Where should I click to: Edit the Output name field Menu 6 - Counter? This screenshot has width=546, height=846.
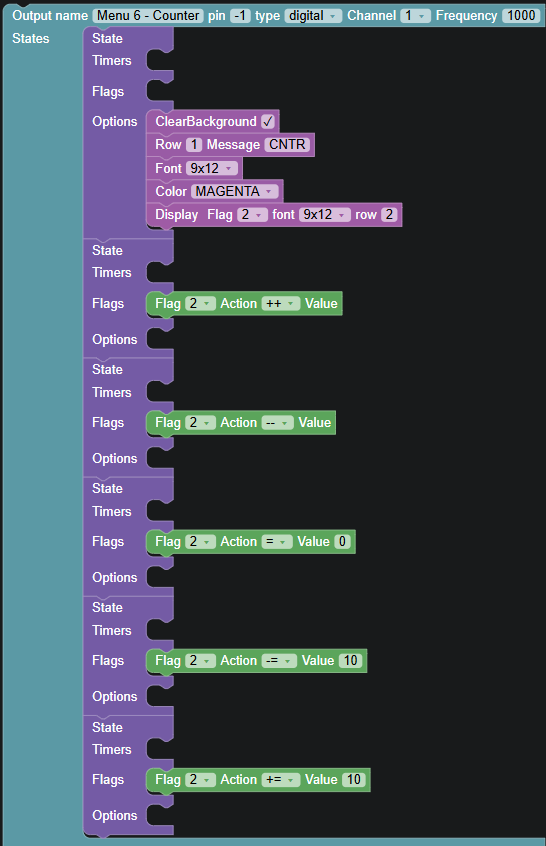coord(148,16)
